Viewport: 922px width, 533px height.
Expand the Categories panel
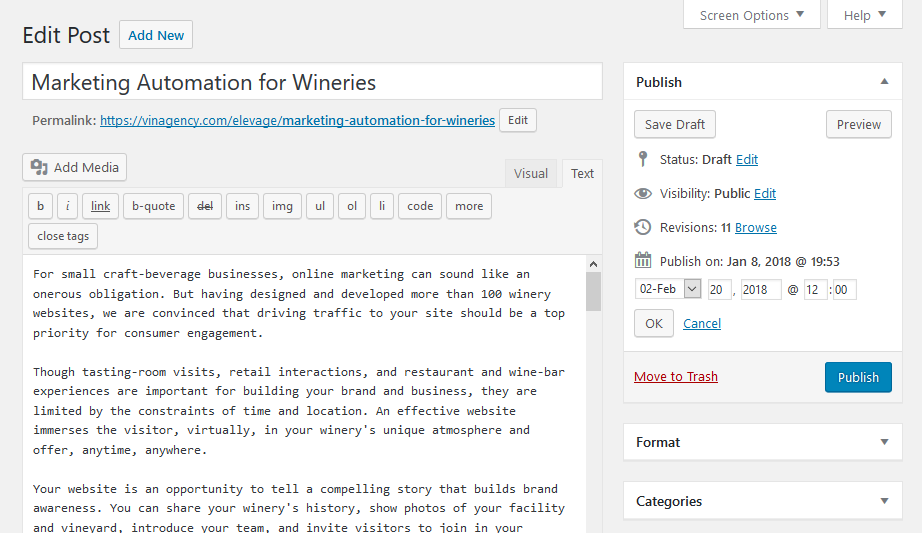coord(884,501)
